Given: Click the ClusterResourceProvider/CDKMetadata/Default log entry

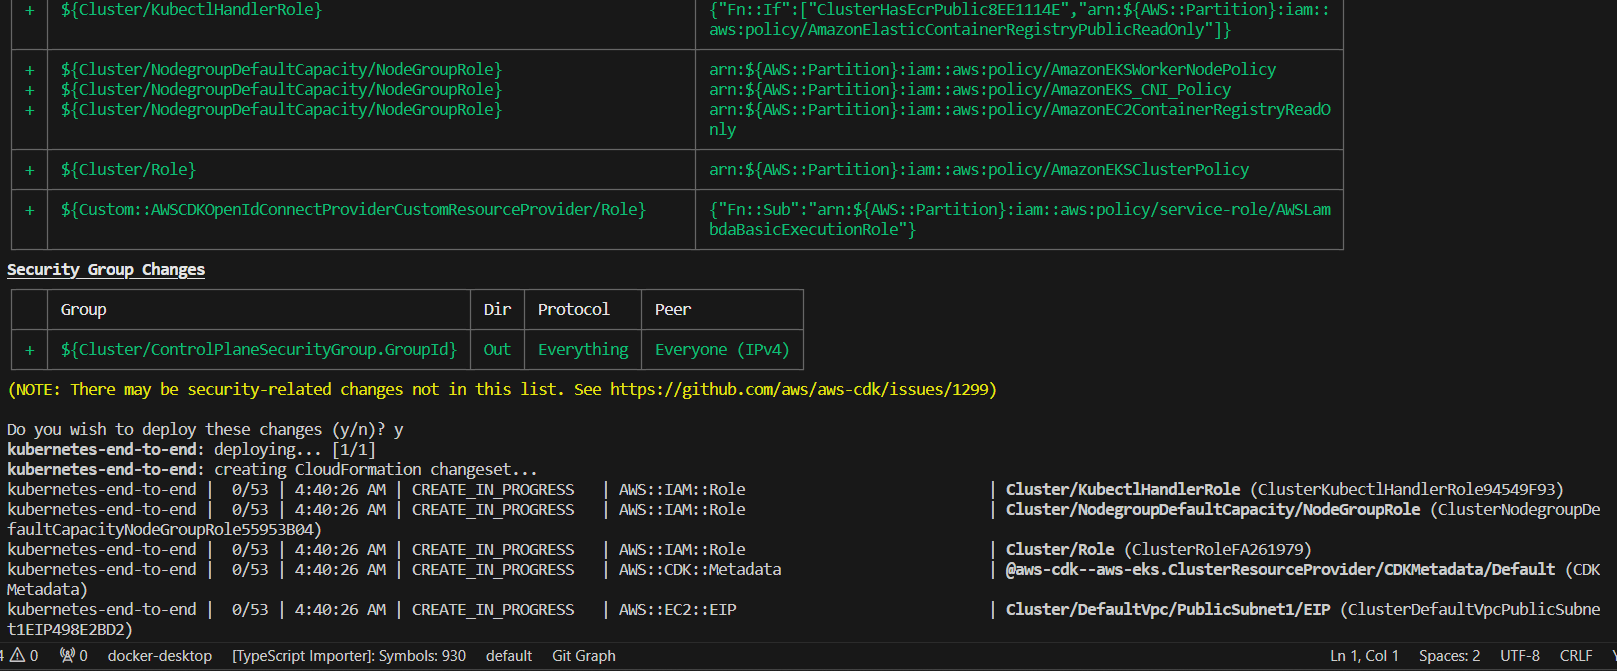Looking at the screenshot, I should (x=1280, y=570).
